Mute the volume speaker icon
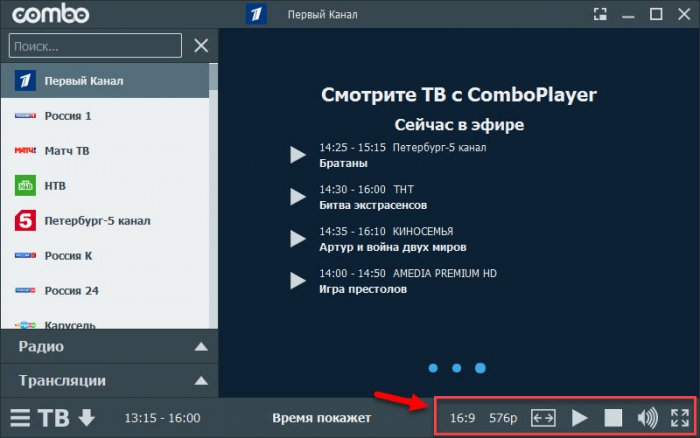Image resolution: width=700 pixels, height=438 pixels. (647, 418)
